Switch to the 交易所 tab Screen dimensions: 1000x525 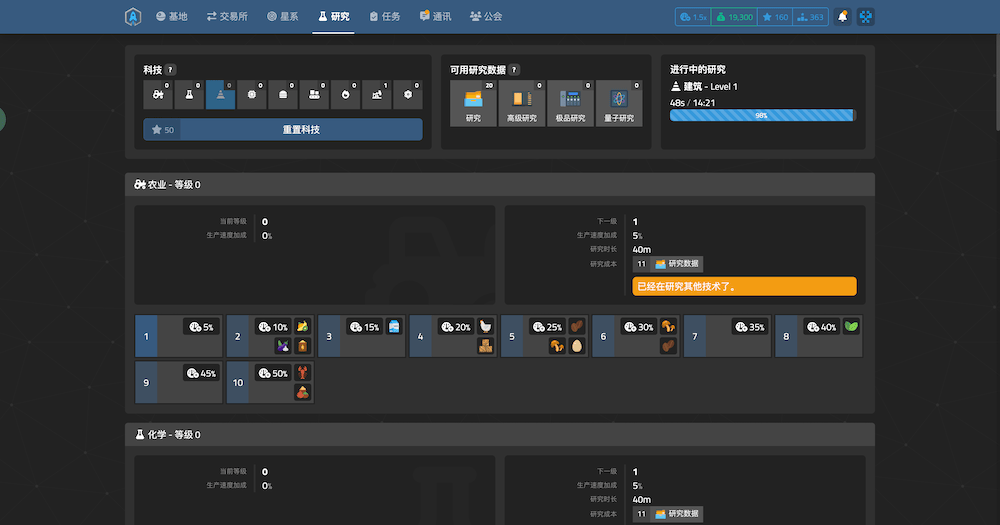click(x=227, y=17)
